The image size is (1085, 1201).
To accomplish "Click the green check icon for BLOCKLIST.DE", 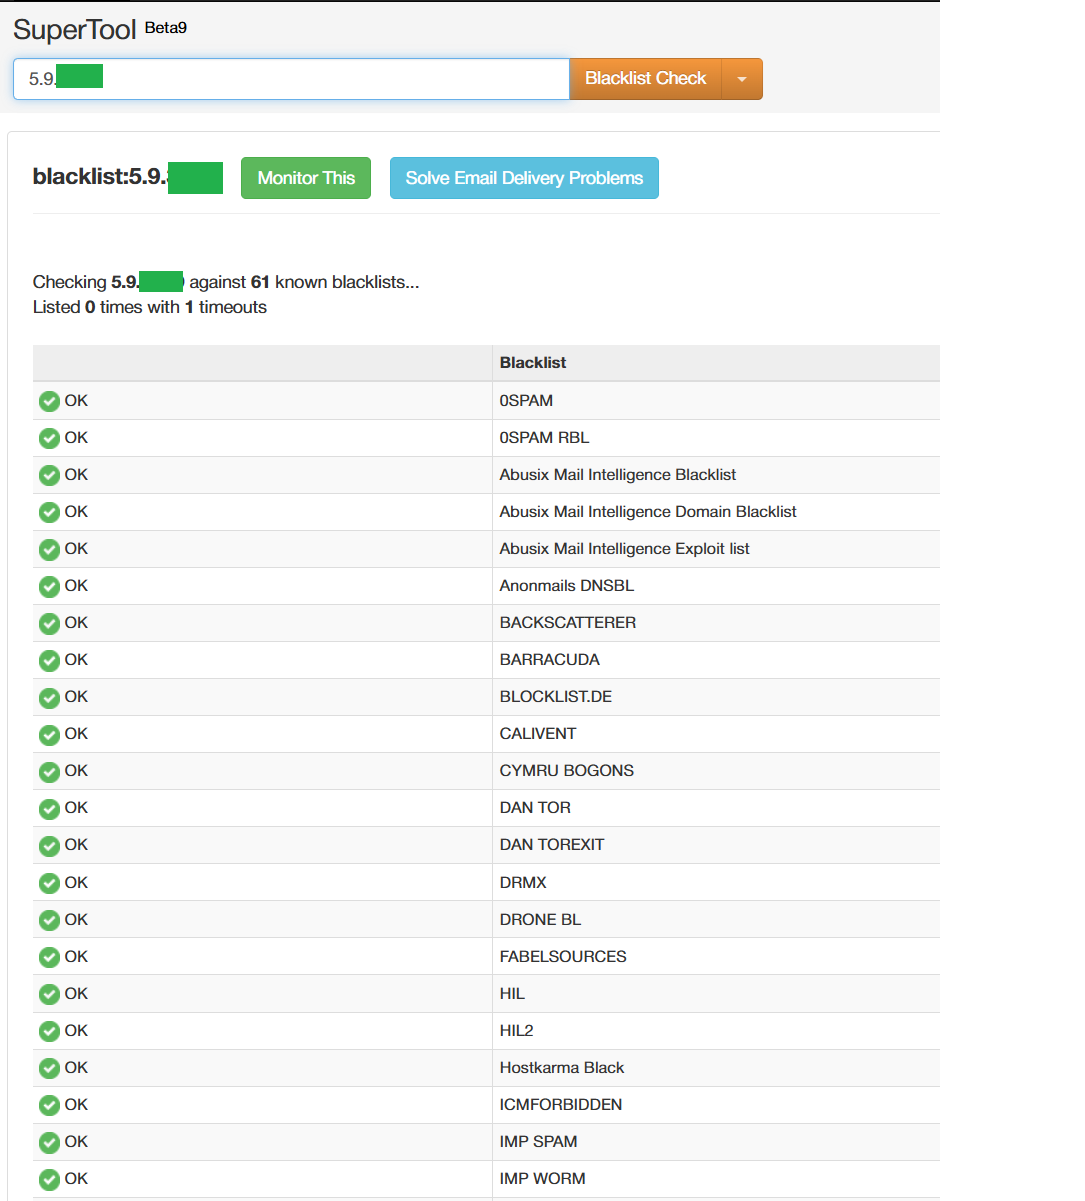I will coord(49,697).
